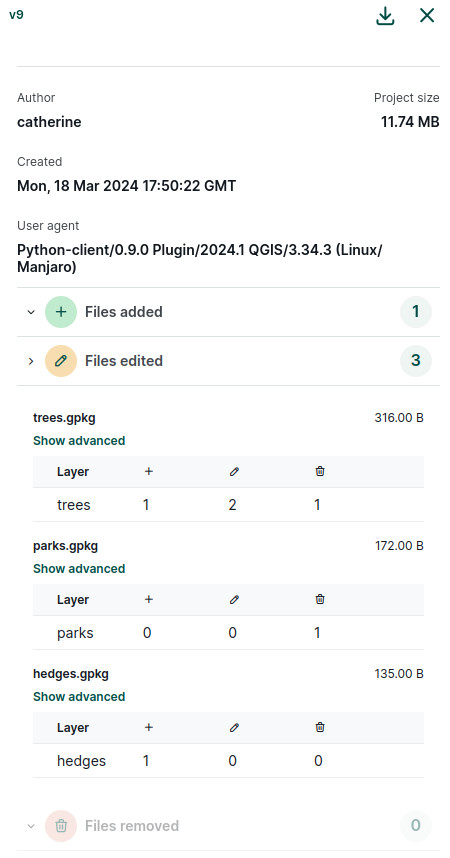The image size is (450, 858).
Task: Click the green plus Files added icon
Action: pyautogui.click(x=61, y=312)
